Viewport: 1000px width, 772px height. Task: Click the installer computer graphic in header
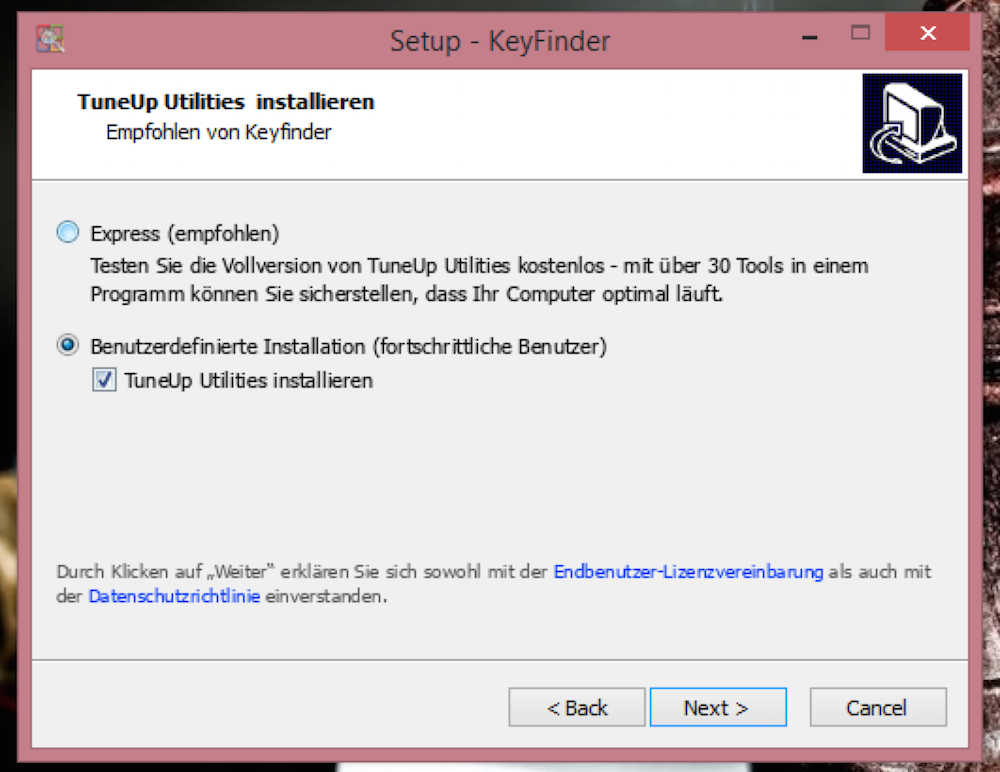pyautogui.click(x=912, y=123)
